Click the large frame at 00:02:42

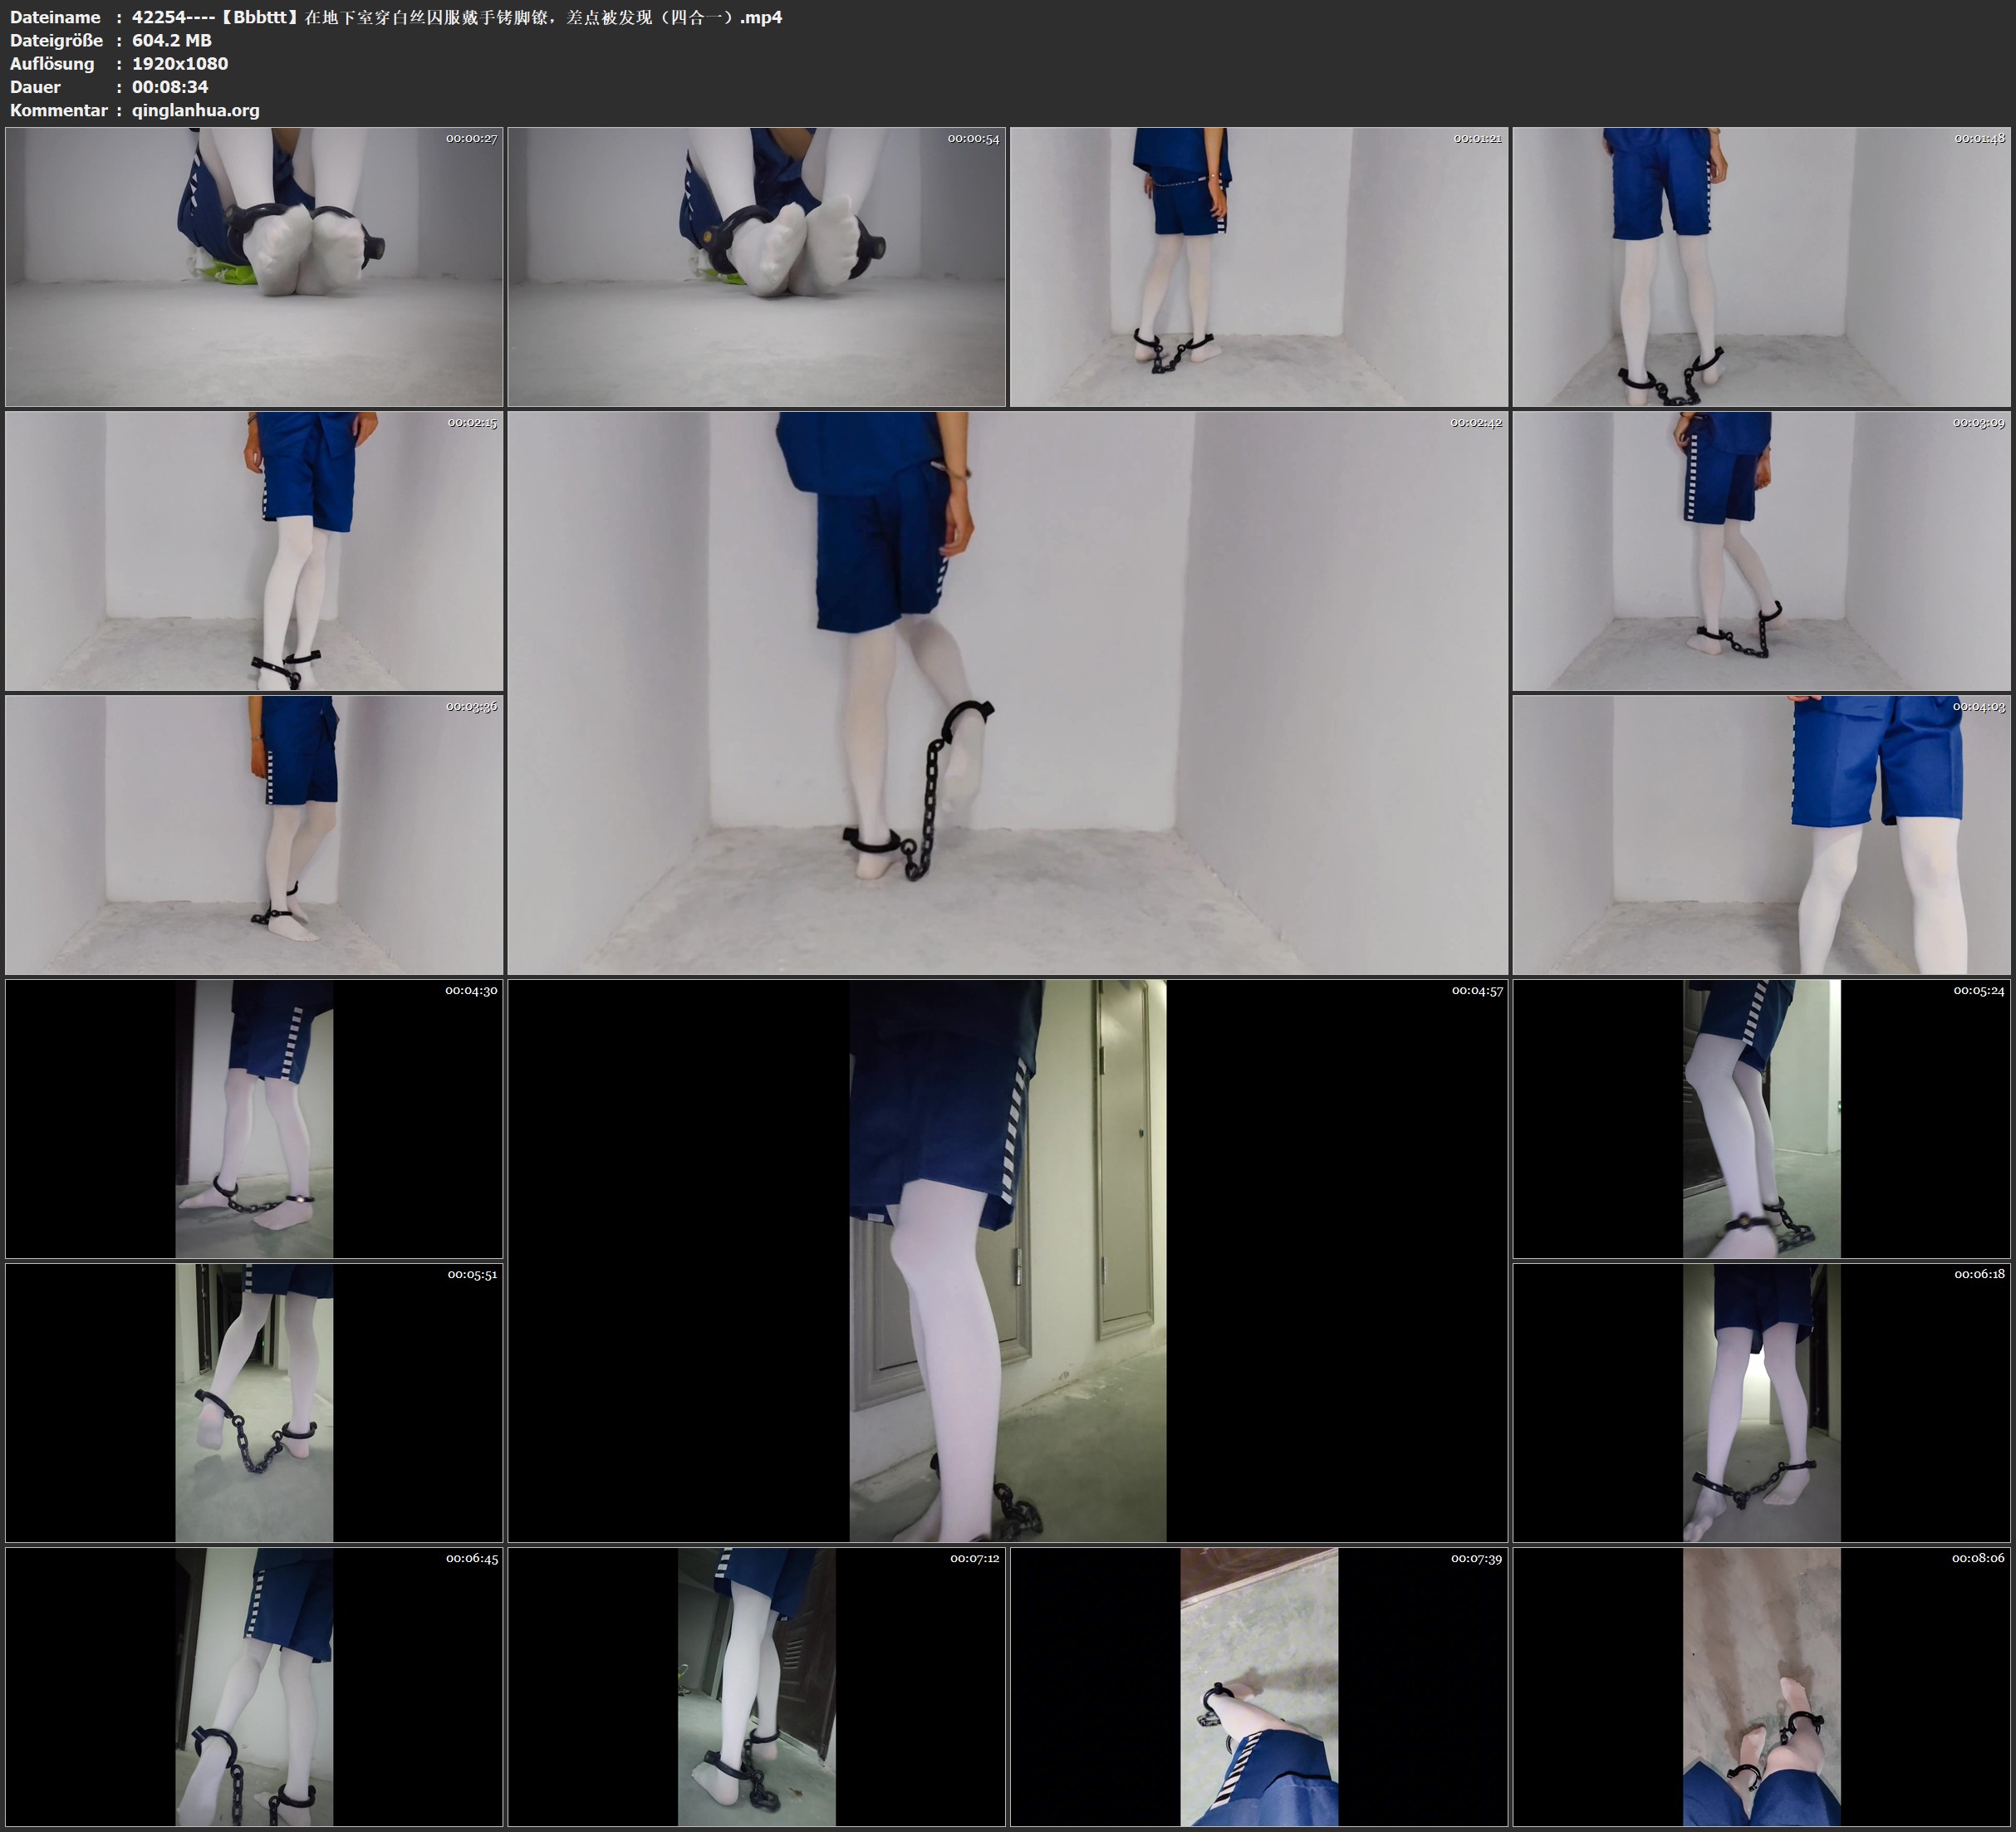pyautogui.click(x=1007, y=693)
